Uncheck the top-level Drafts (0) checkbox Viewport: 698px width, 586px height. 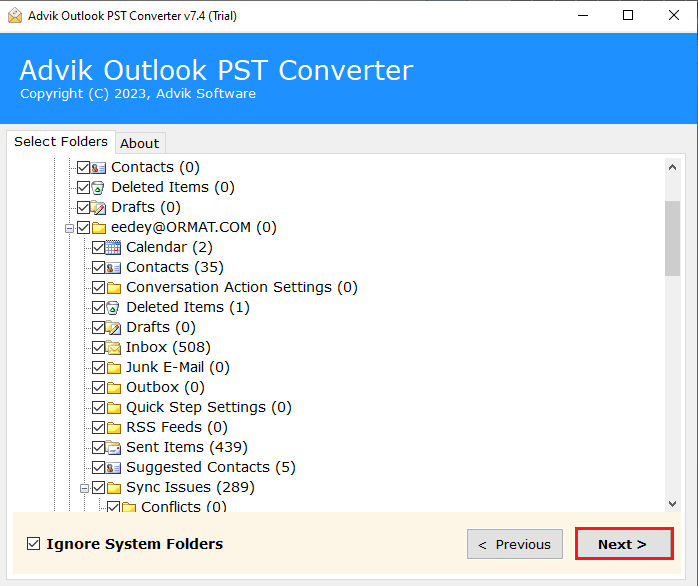[x=83, y=208]
